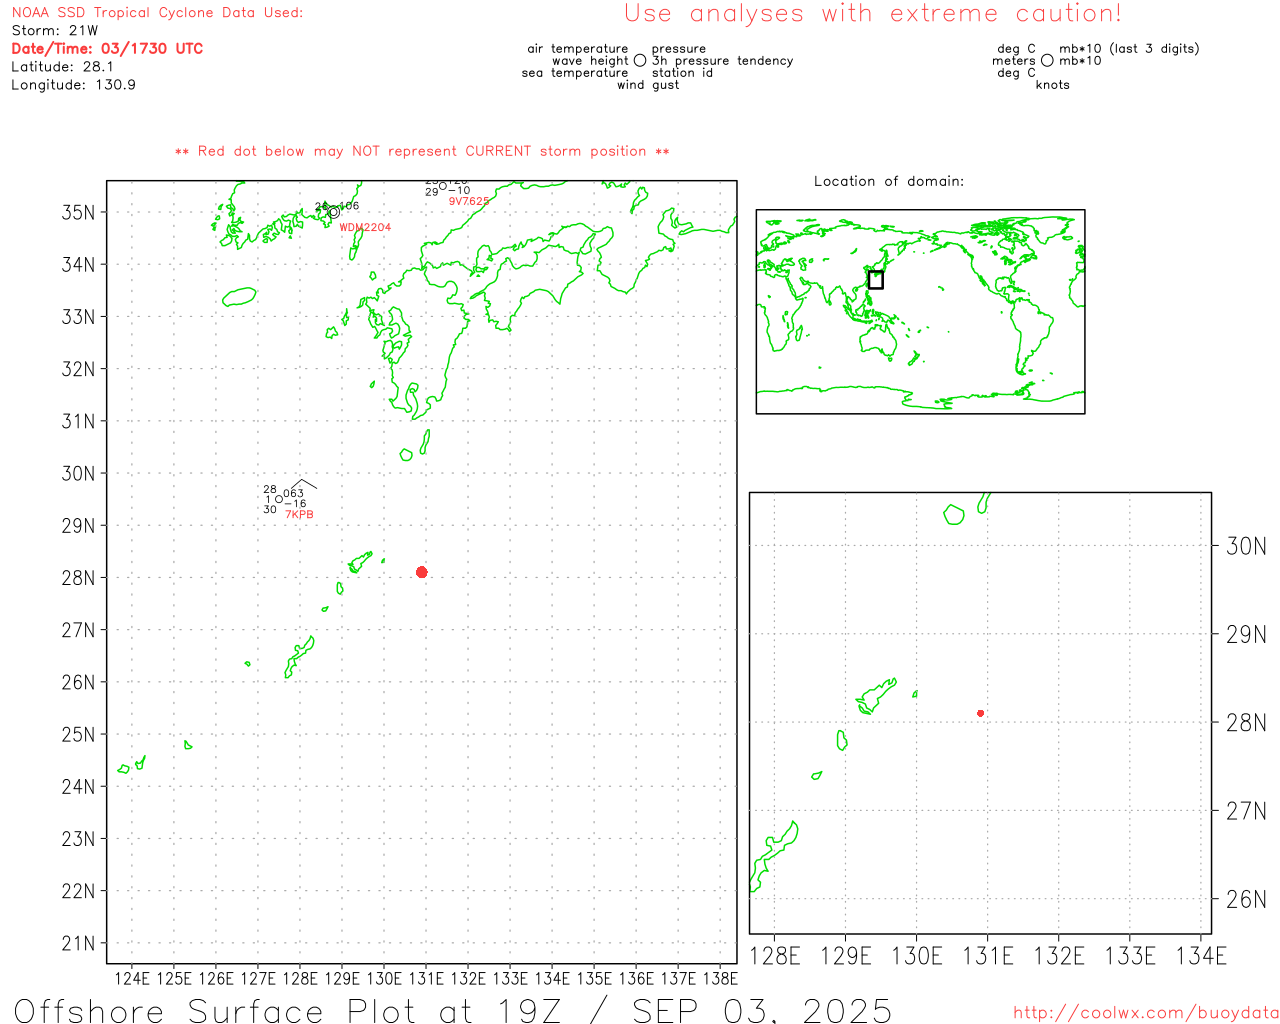1280x1024 pixels.
Task: Click the '35N' latitude label on main map
Action: coord(79,212)
